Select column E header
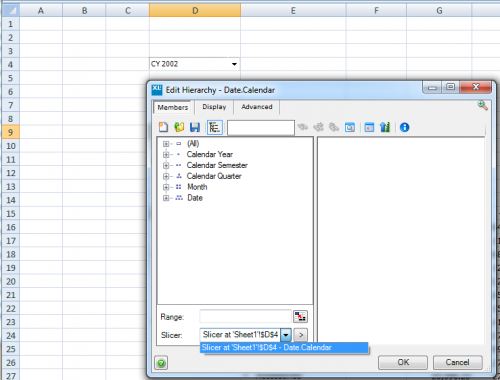 (x=293, y=11)
